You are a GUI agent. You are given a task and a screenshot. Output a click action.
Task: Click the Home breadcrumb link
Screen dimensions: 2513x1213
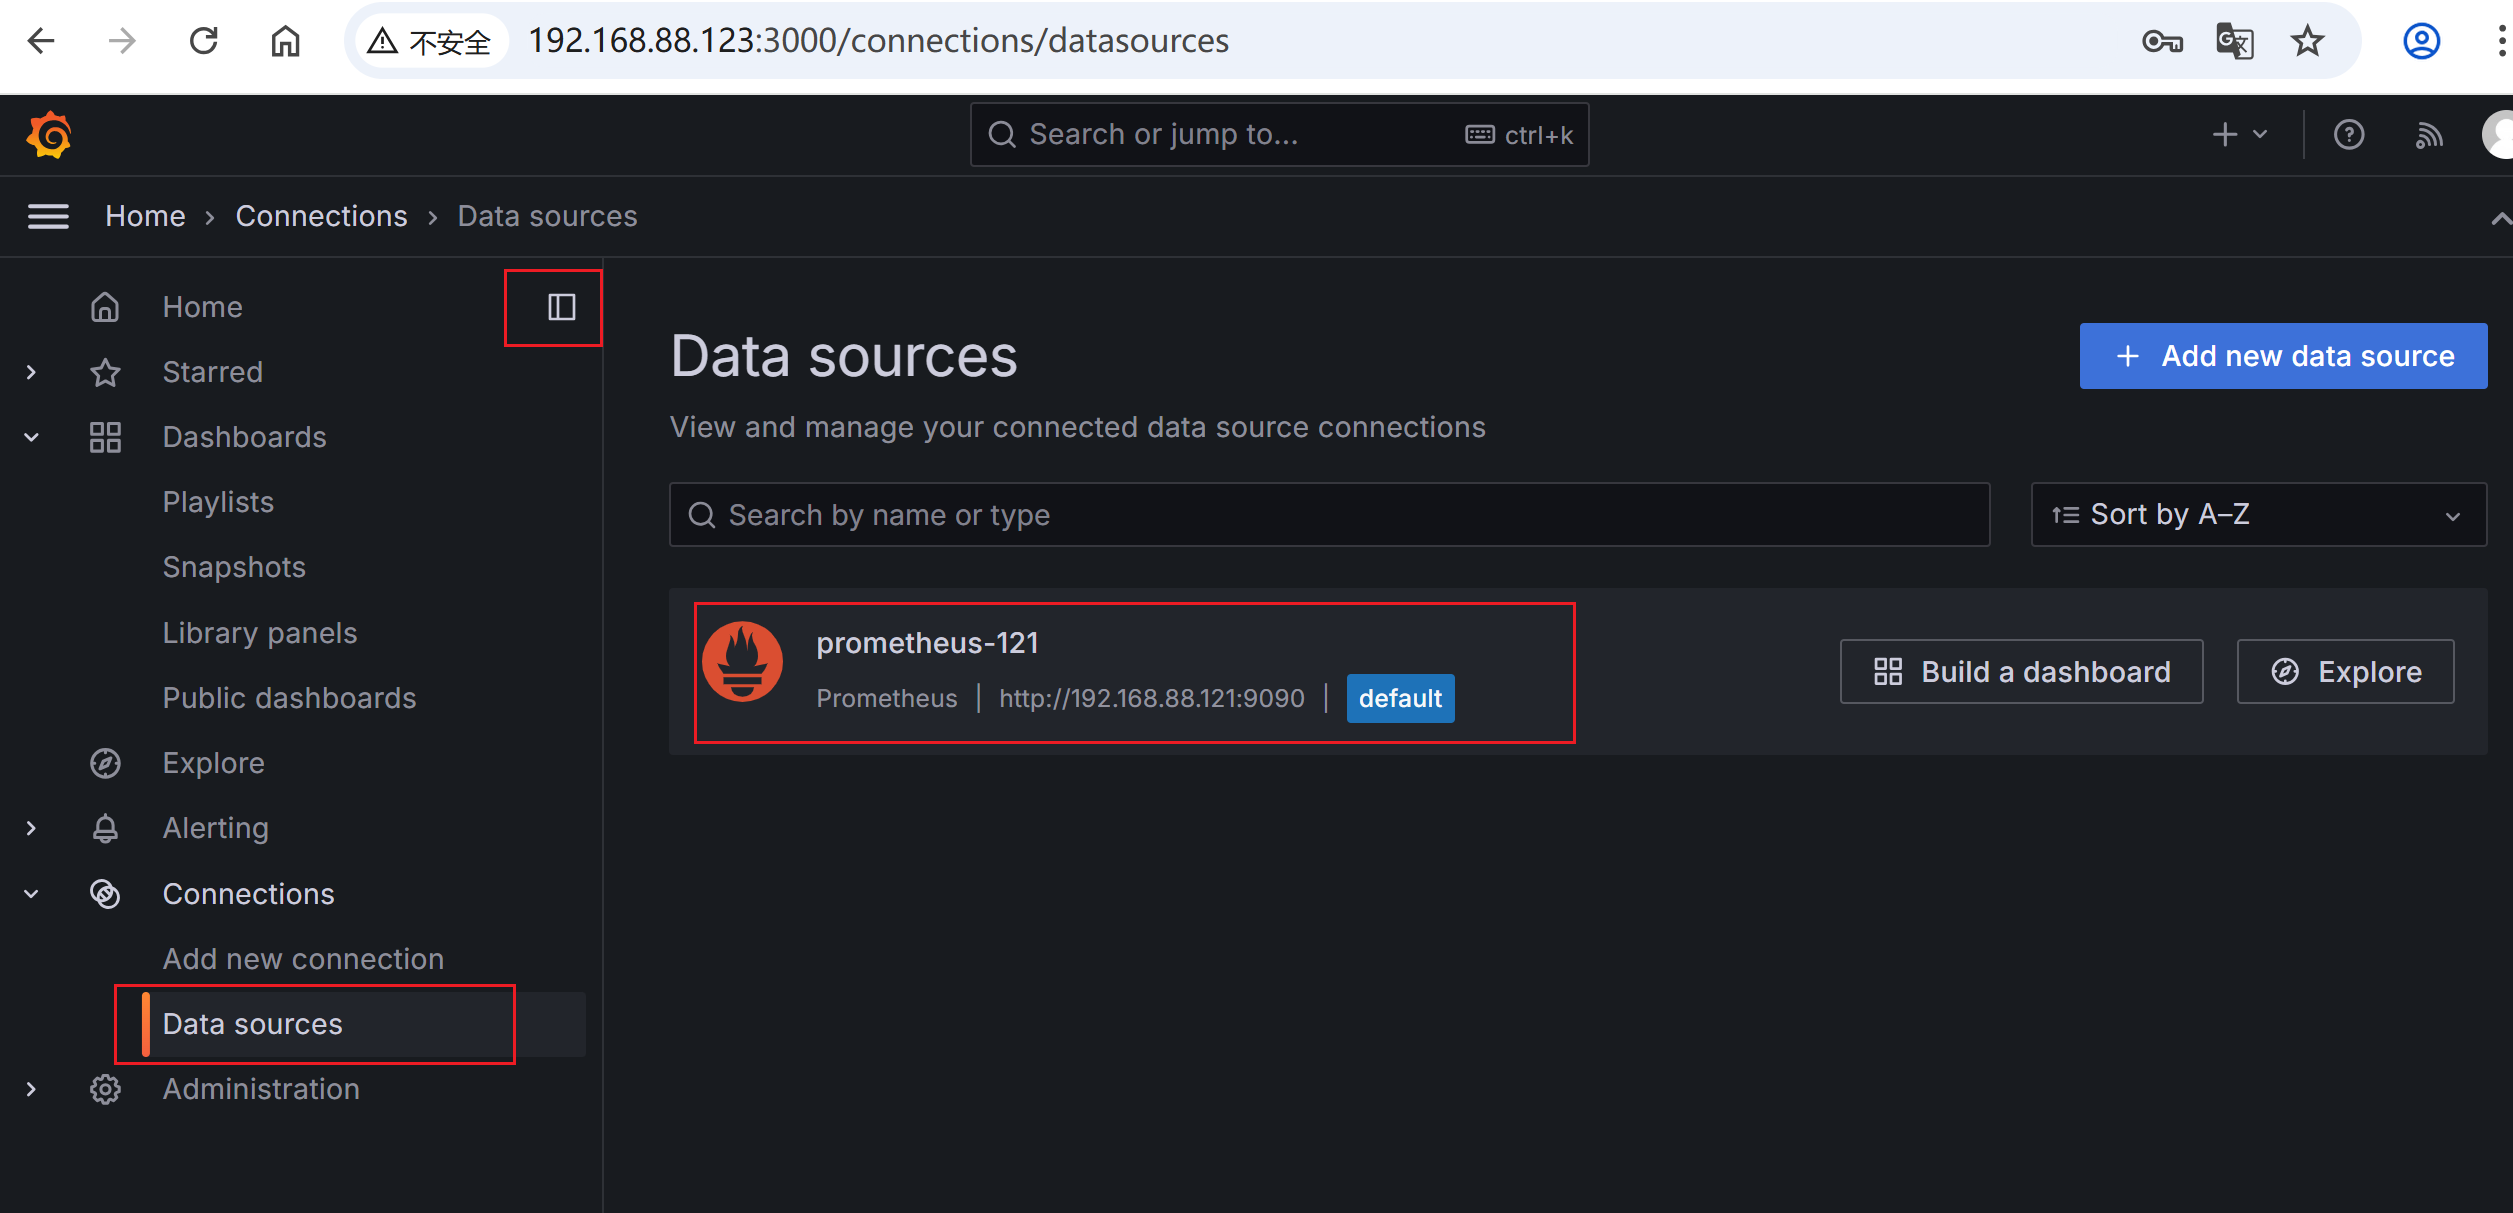(x=145, y=216)
